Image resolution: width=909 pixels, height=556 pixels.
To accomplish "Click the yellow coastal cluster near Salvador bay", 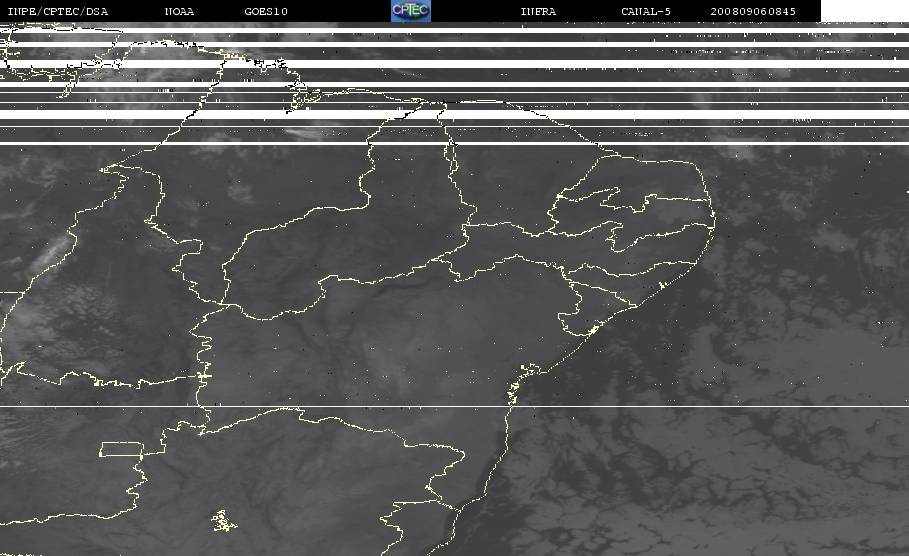I will [592, 330].
